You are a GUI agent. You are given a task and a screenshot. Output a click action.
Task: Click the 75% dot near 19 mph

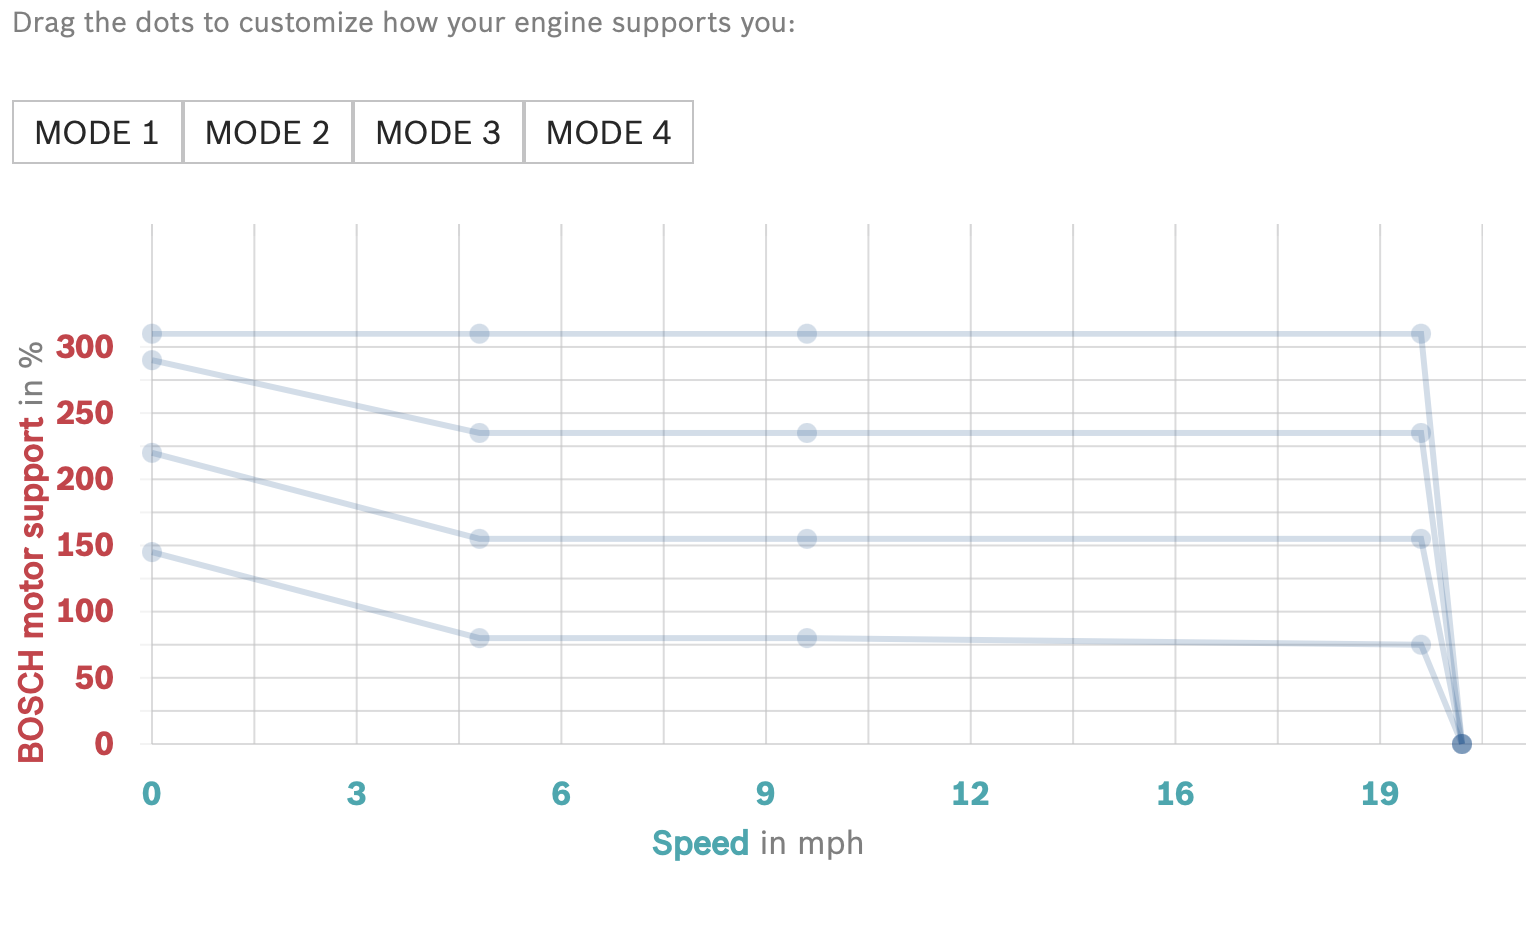pyautogui.click(x=1420, y=645)
